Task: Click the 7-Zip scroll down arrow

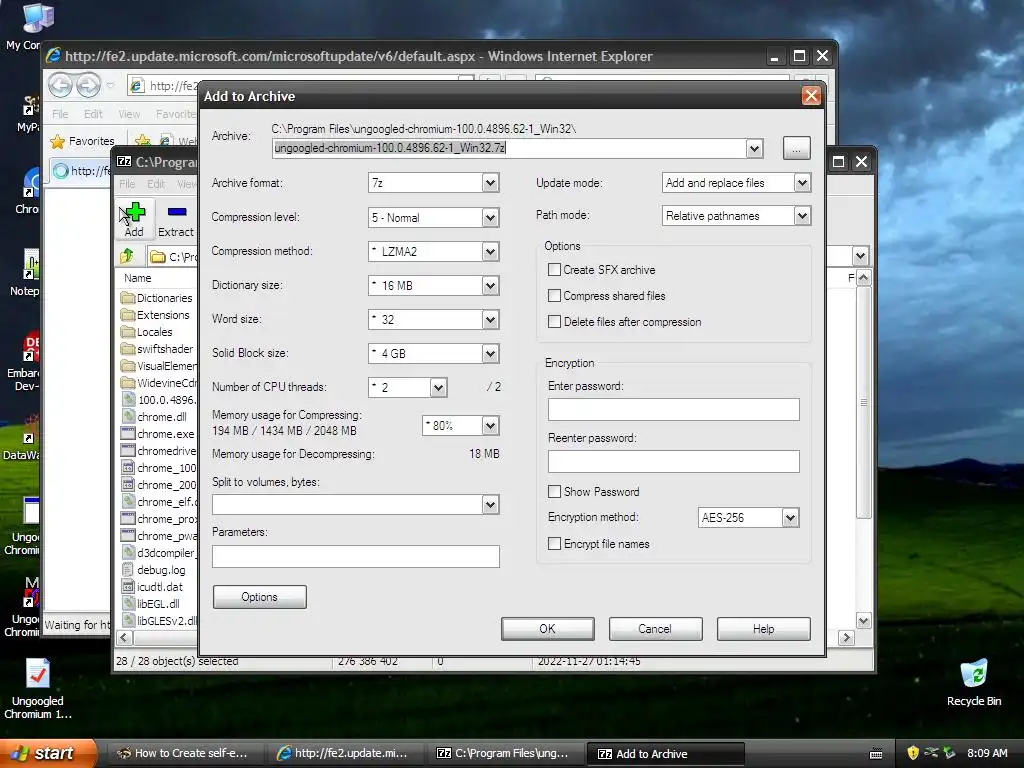Action: [863, 621]
